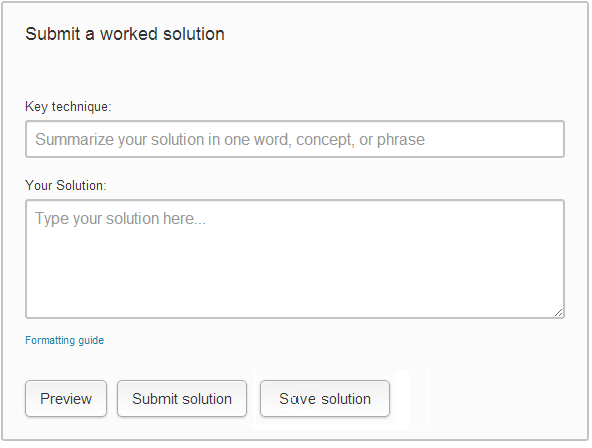The height and width of the screenshot is (448, 592).
Task: Click the 'Summarize your solution' placeholder text
Action: coord(230,139)
